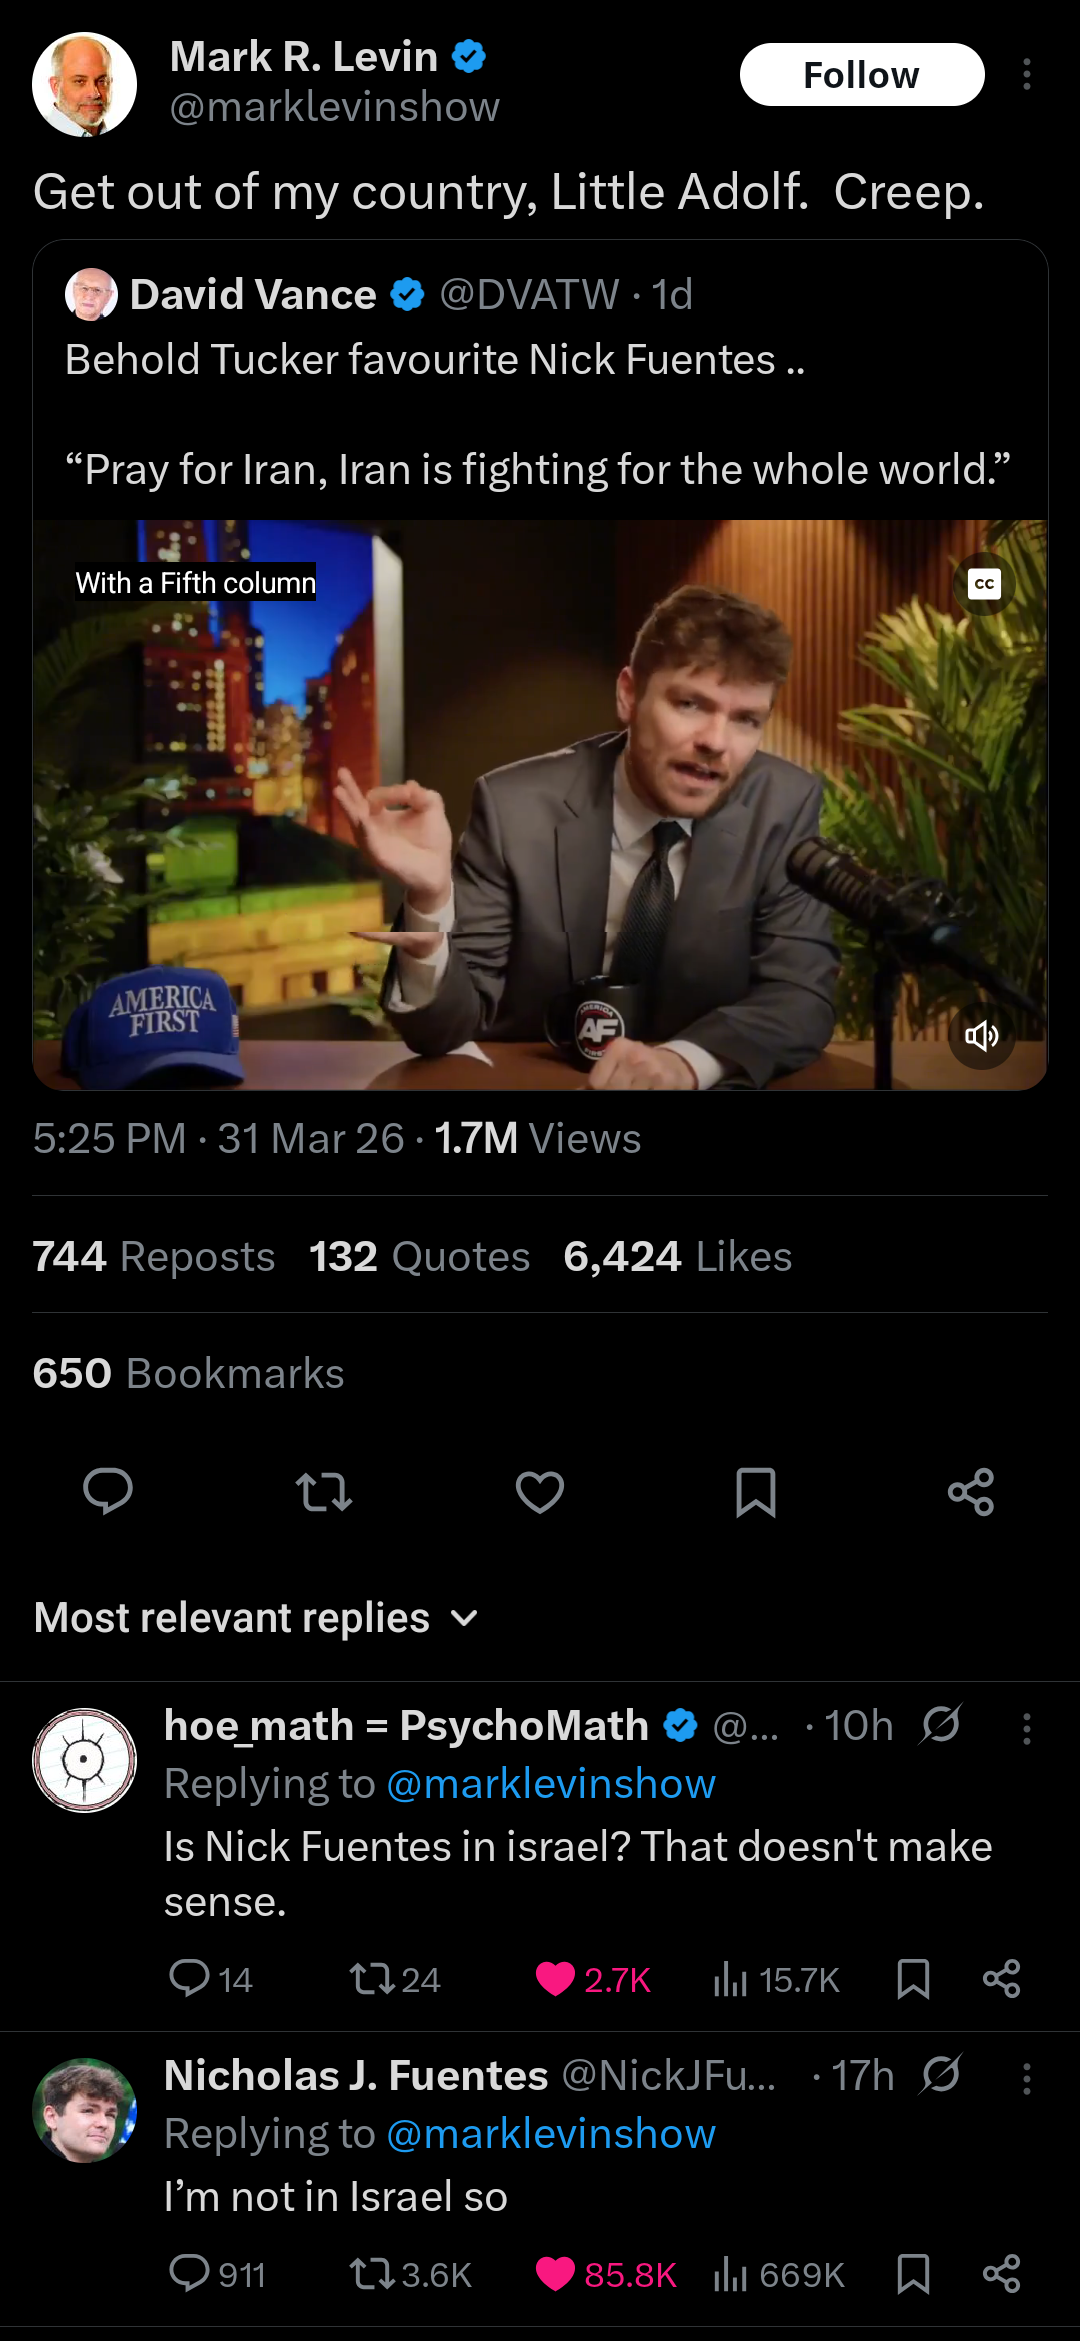
Task: Open options menu on hoe_math reply
Action: coord(1027,1728)
